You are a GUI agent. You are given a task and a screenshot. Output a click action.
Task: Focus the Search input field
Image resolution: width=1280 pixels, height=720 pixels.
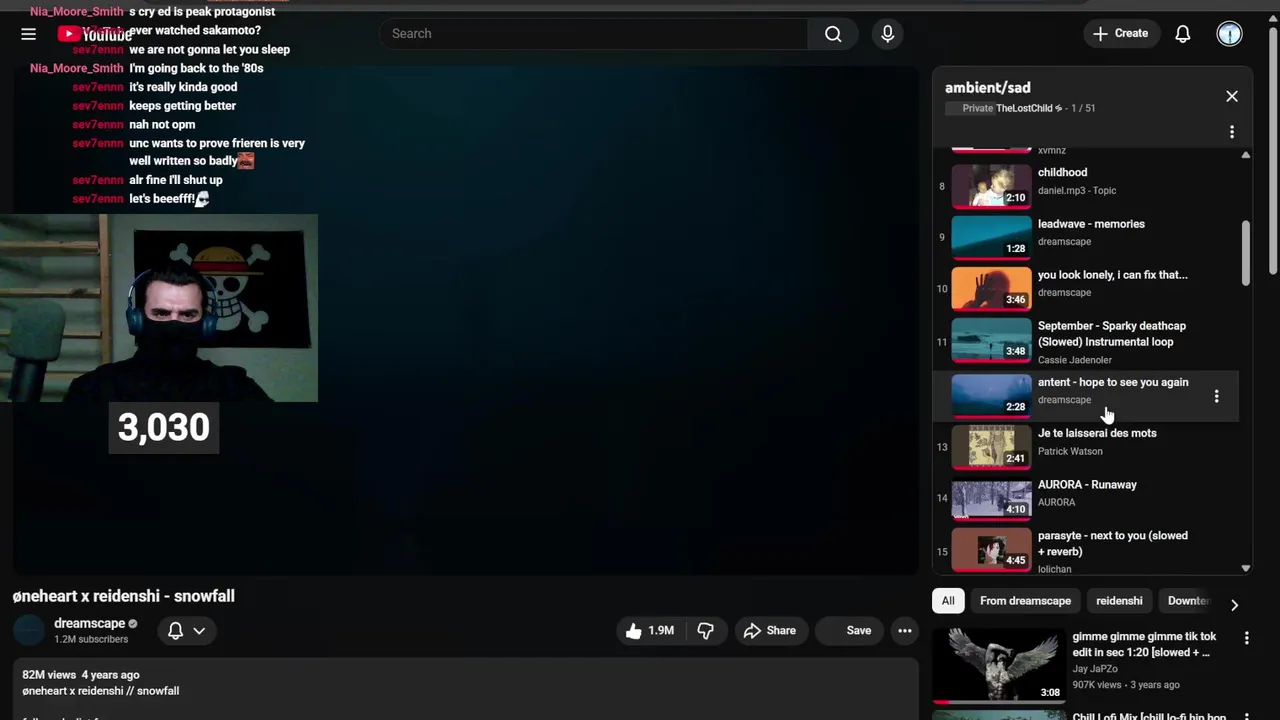tap(594, 34)
